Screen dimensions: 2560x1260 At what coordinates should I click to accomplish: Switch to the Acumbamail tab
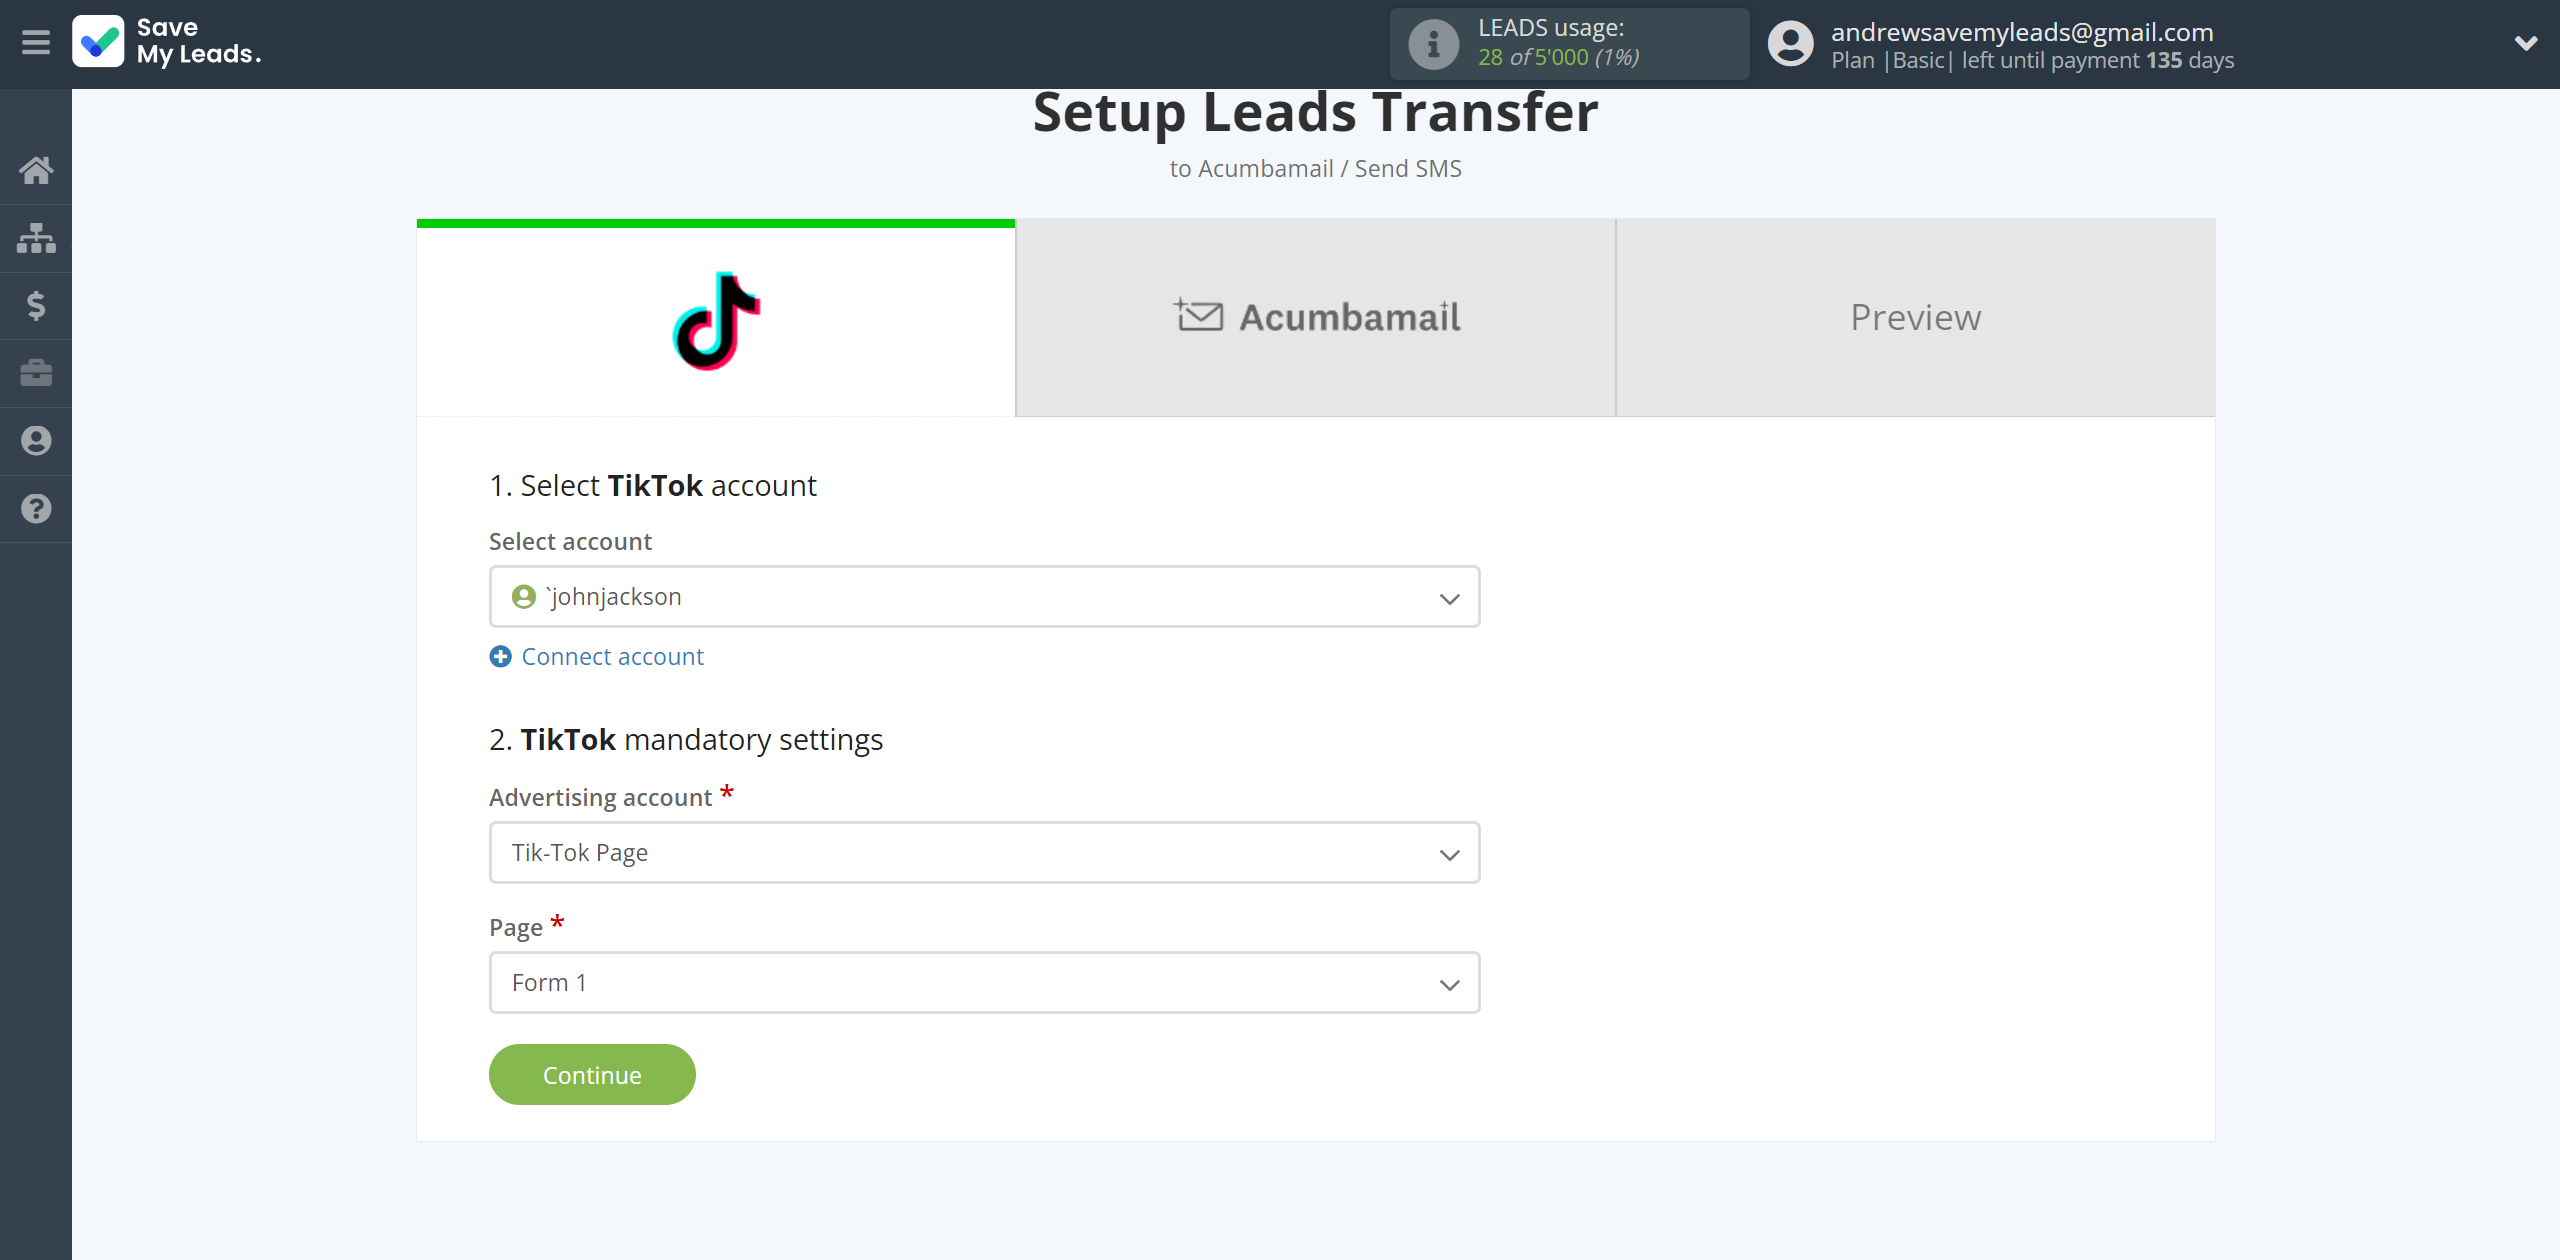(x=1314, y=318)
